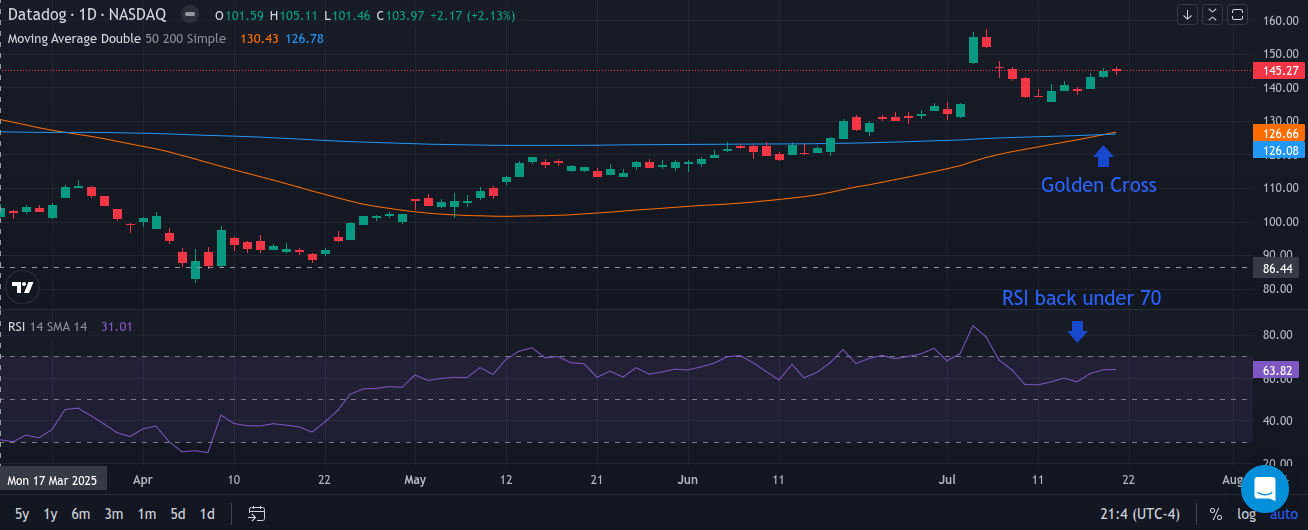Open the Go to date calendar icon
This screenshot has width=1308, height=530.
pos(257,514)
